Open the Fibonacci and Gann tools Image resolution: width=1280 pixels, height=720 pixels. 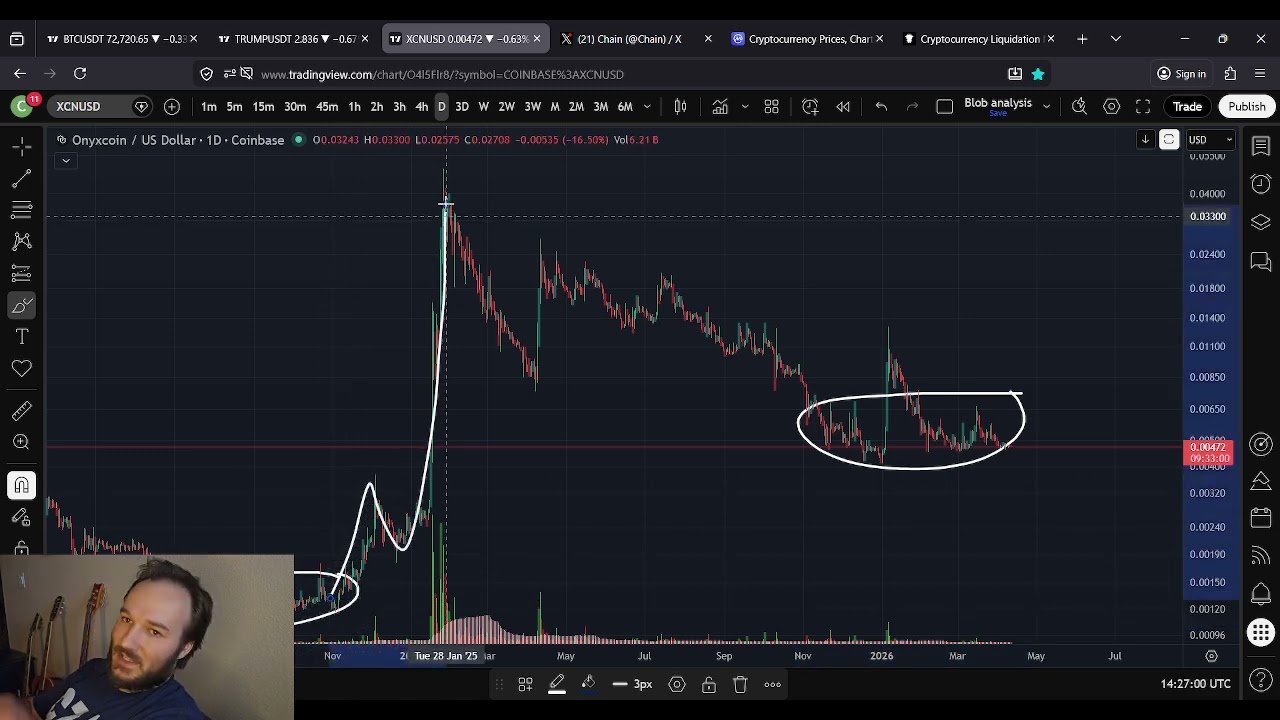[x=21, y=210]
